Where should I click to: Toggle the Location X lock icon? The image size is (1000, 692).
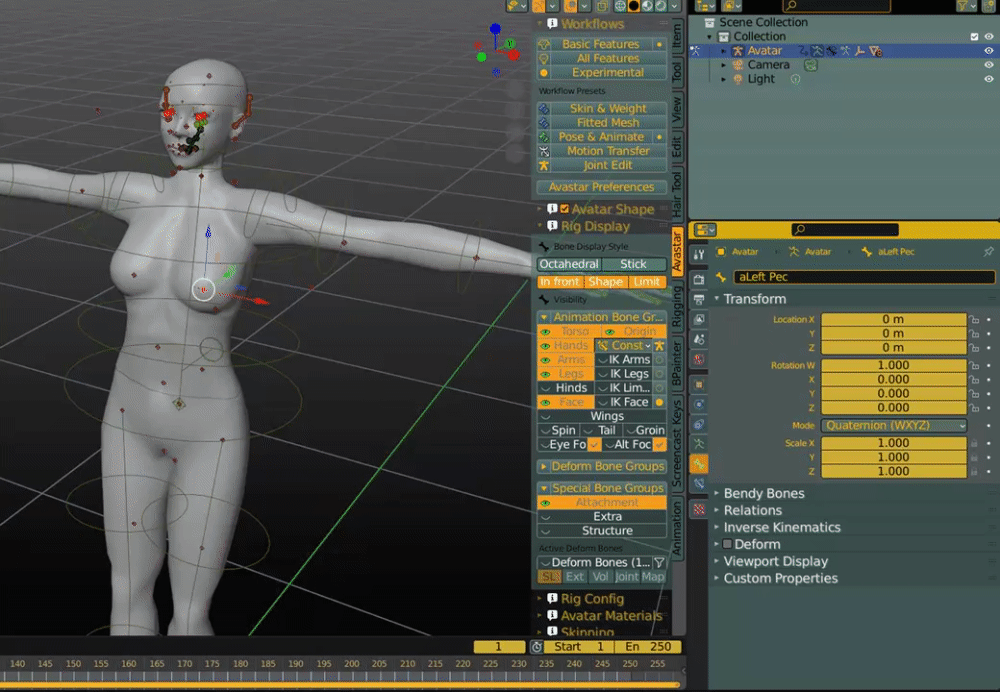pyautogui.click(x=974, y=320)
